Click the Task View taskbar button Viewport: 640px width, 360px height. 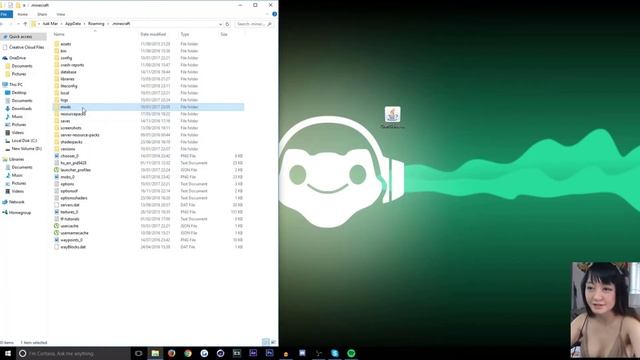(x=138, y=353)
